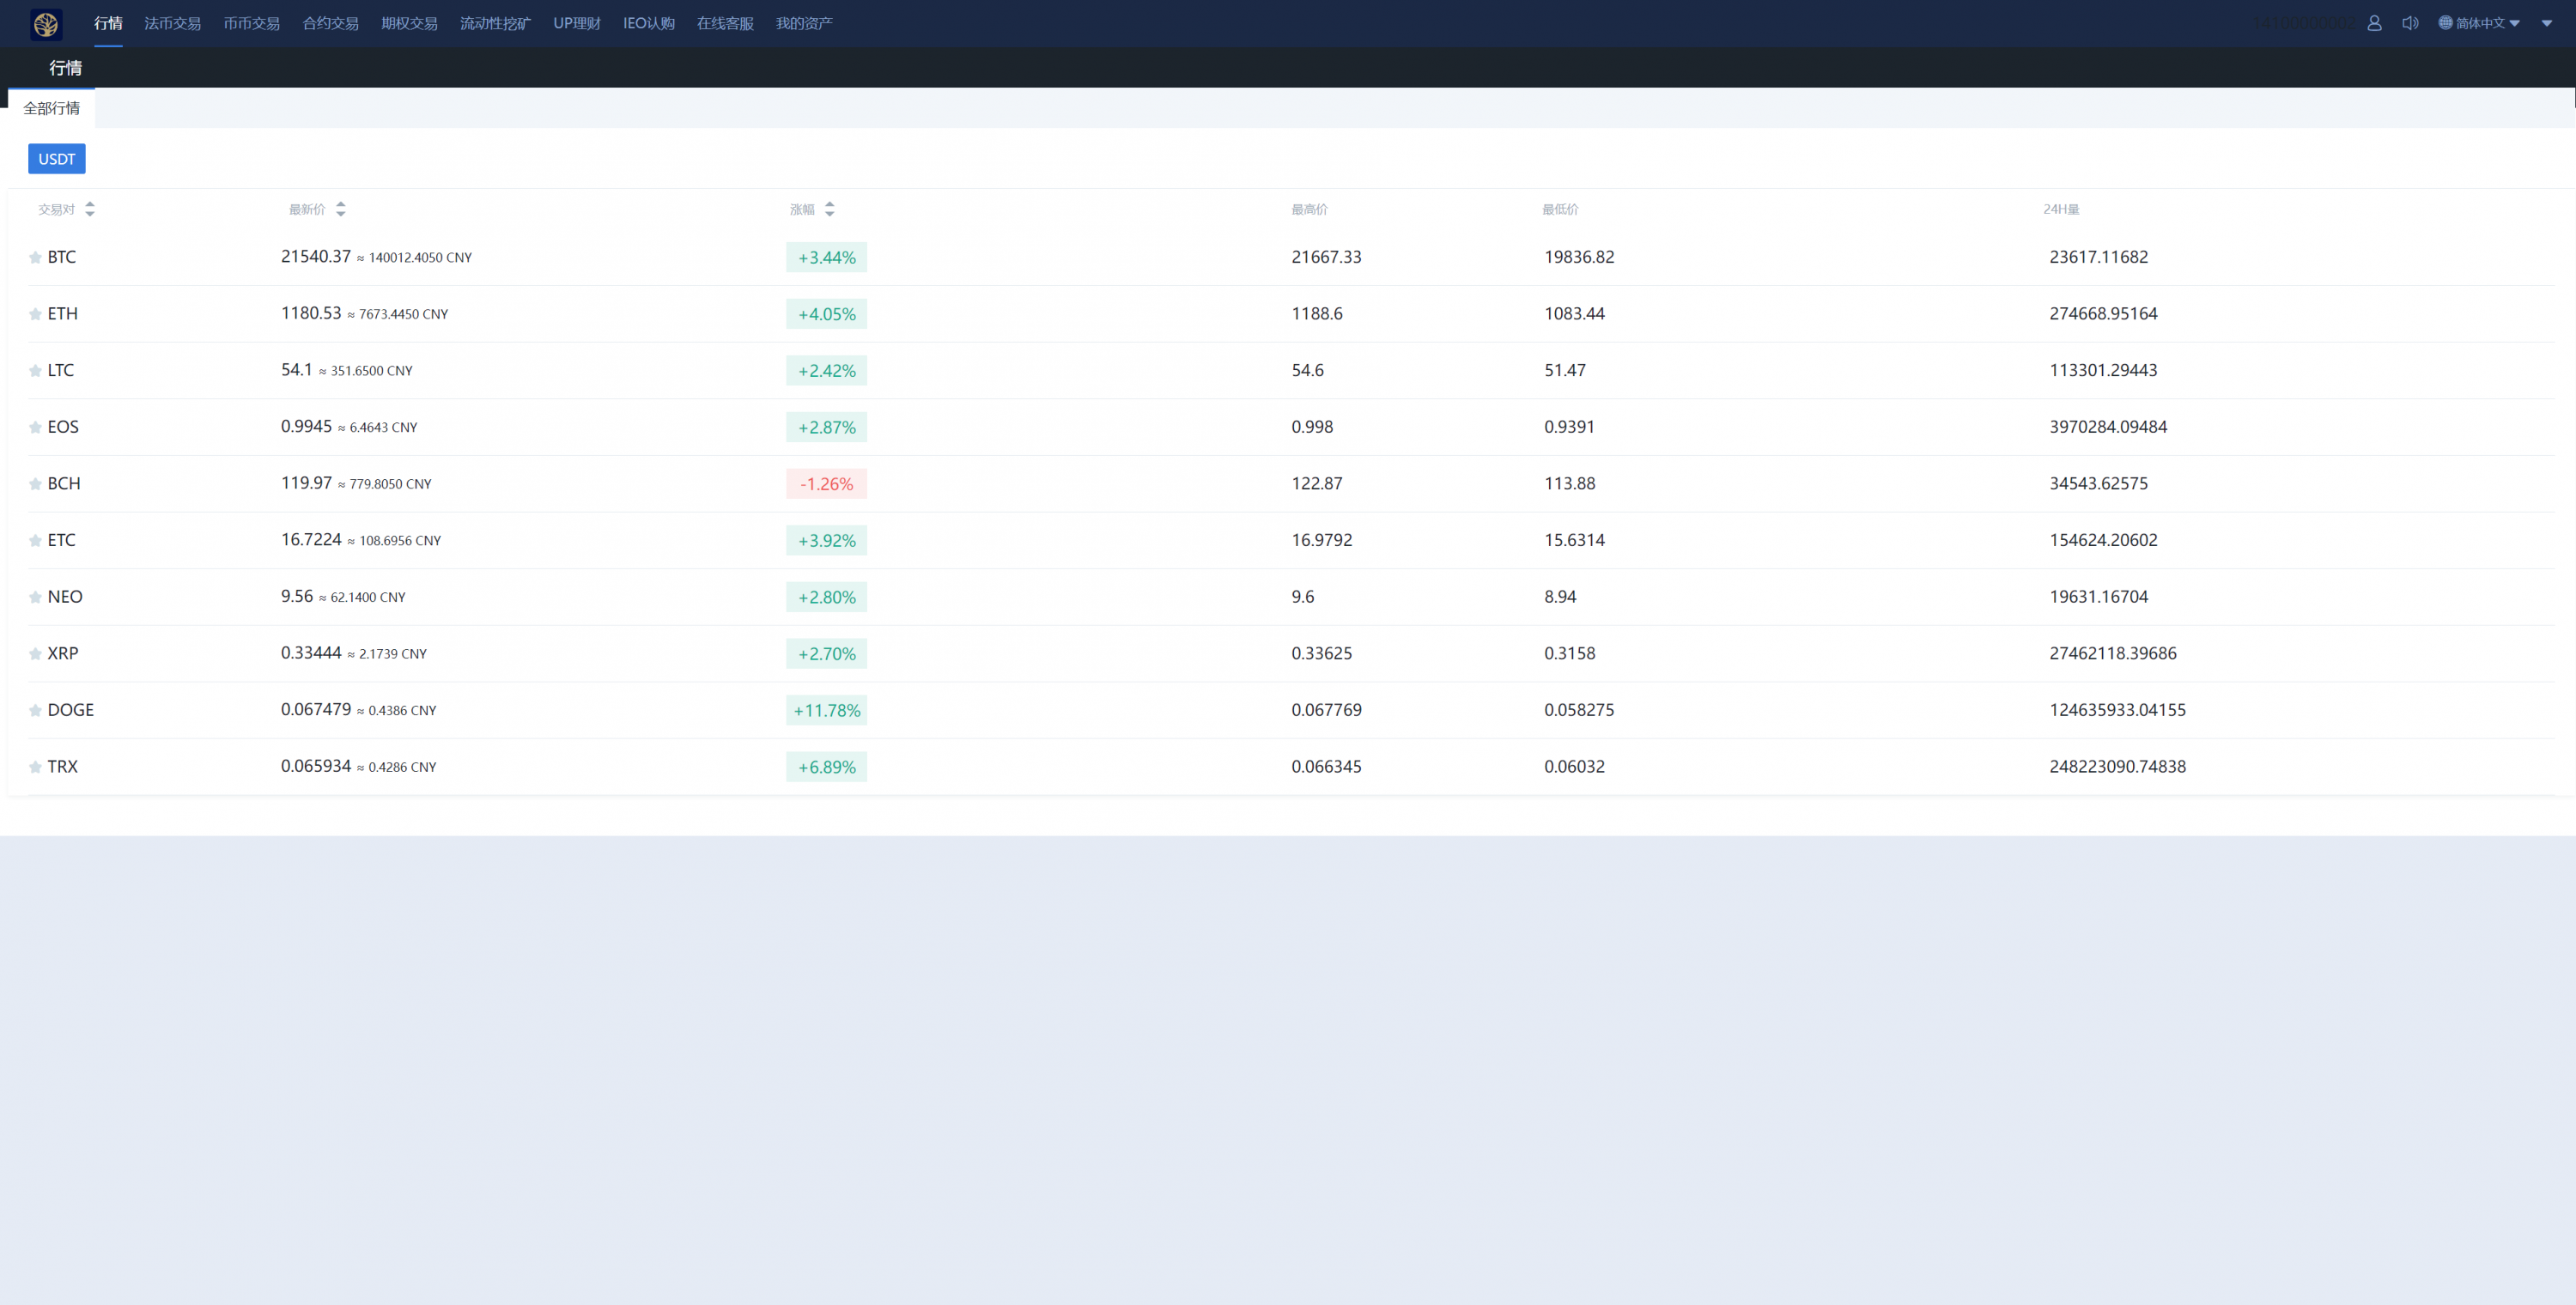Switch to the 全部行情 tab

point(52,108)
